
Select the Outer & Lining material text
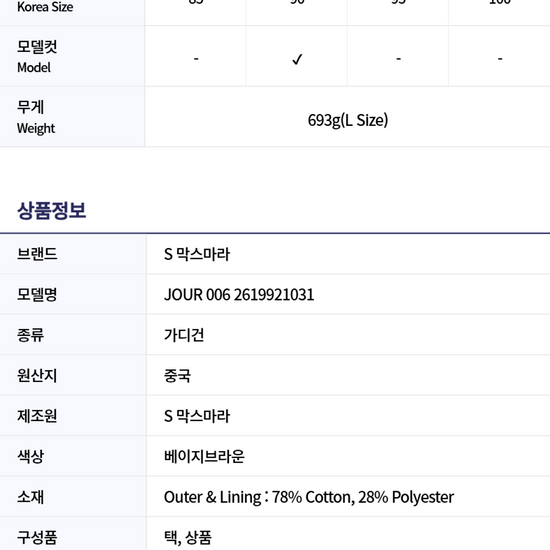(309, 497)
